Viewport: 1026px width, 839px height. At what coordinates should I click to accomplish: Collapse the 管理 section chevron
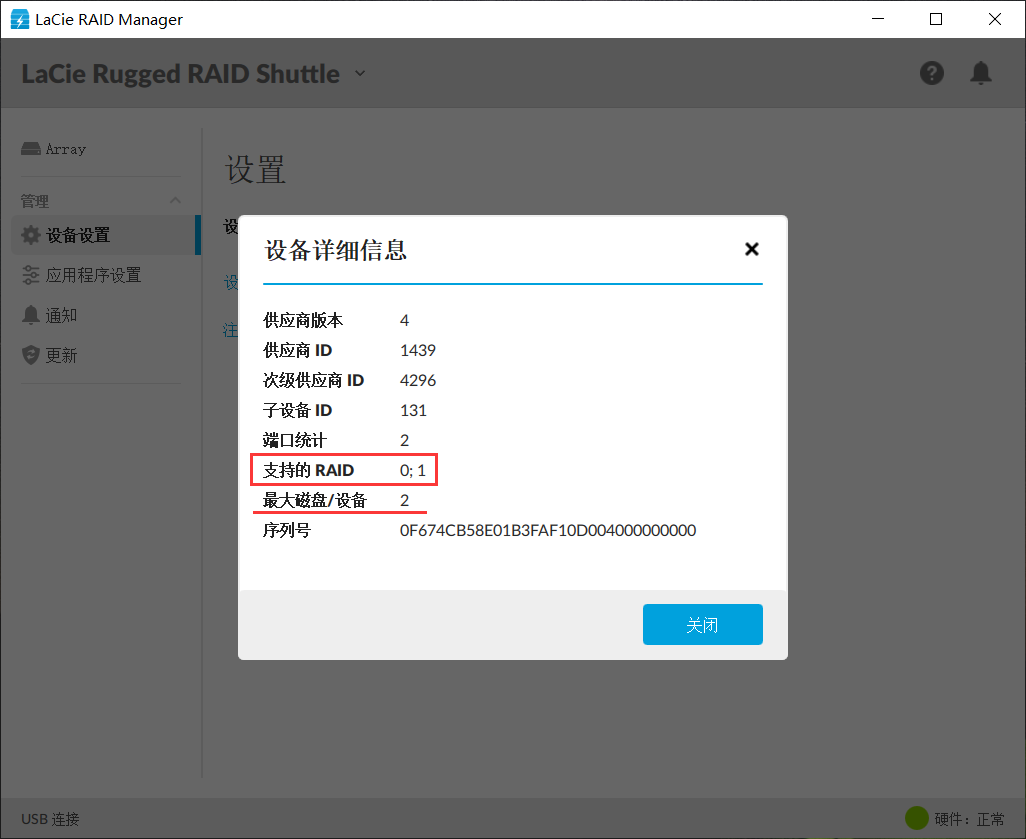point(175,200)
